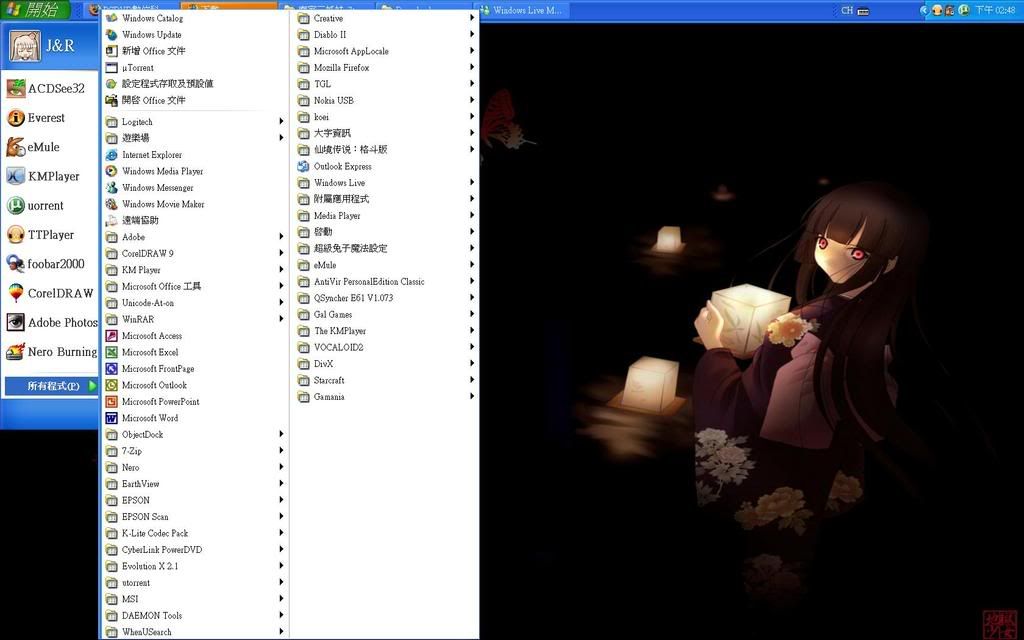
Task: Expand the Starcraft submenu arrow
Action: (472, 380)
